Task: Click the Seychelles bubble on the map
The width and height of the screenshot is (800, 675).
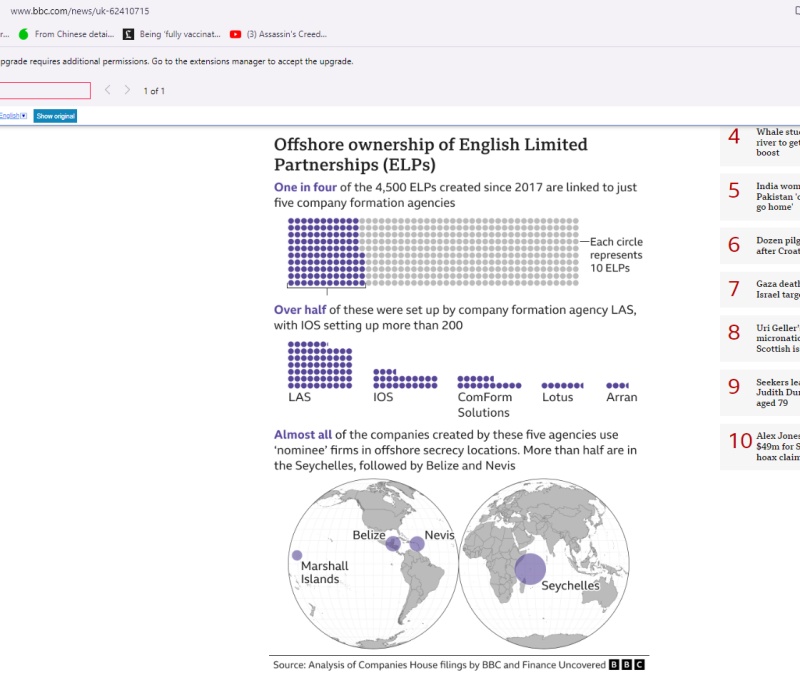Action: 530,568
